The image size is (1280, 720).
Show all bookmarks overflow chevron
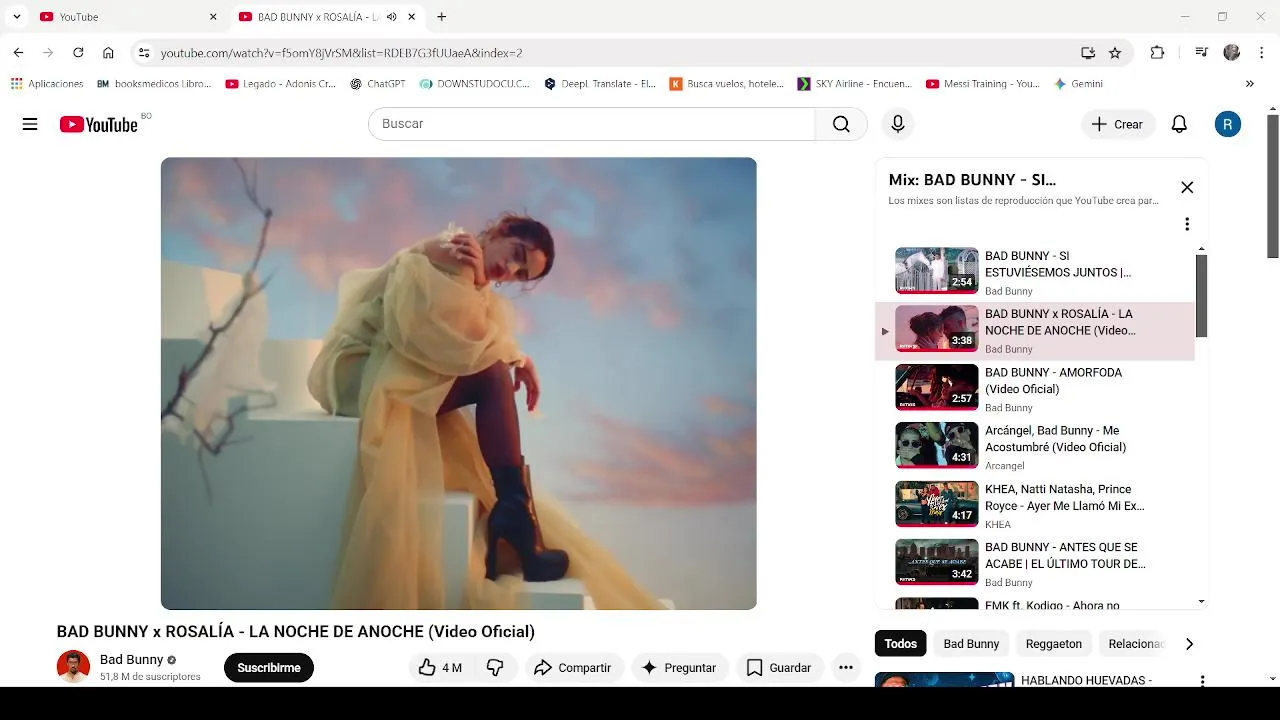click(x=1249, y=84)
